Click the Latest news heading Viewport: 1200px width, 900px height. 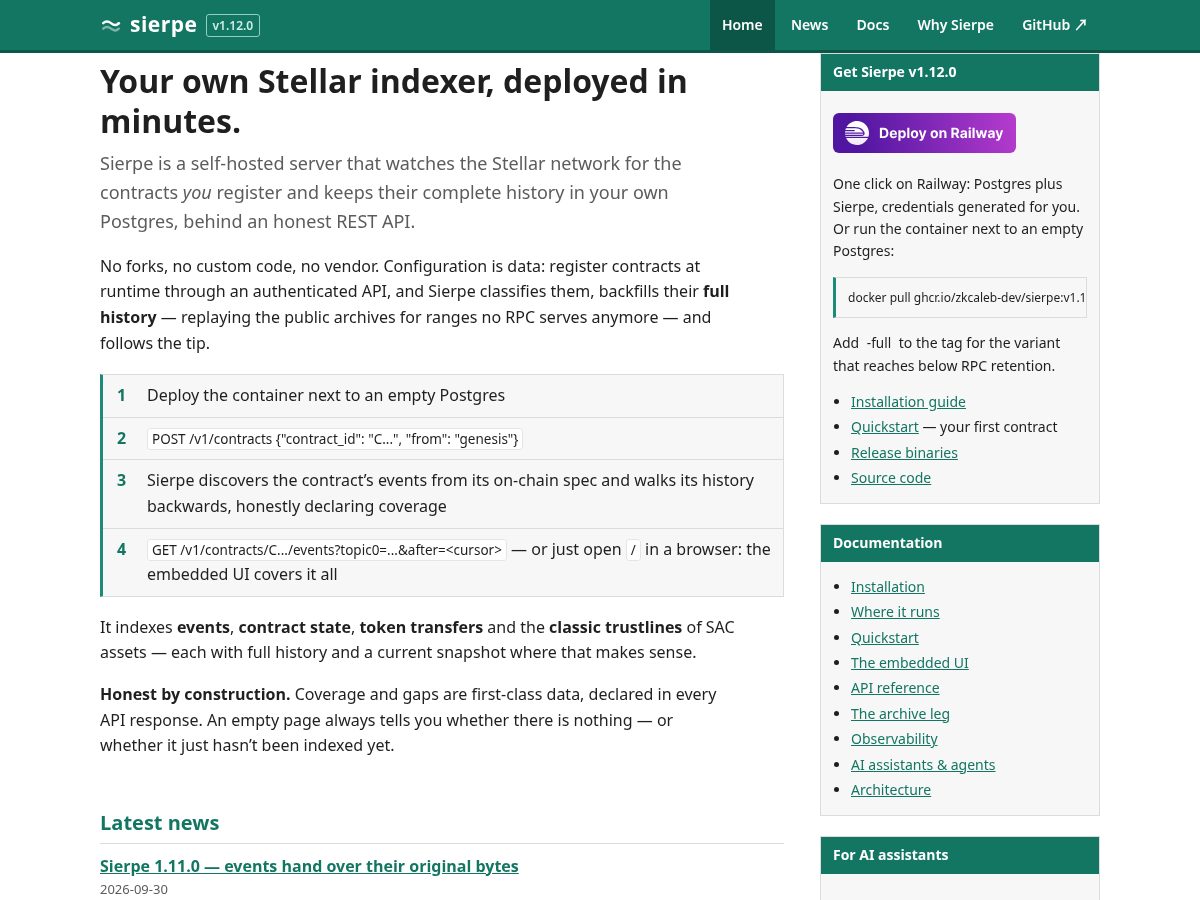pos(159,823)
